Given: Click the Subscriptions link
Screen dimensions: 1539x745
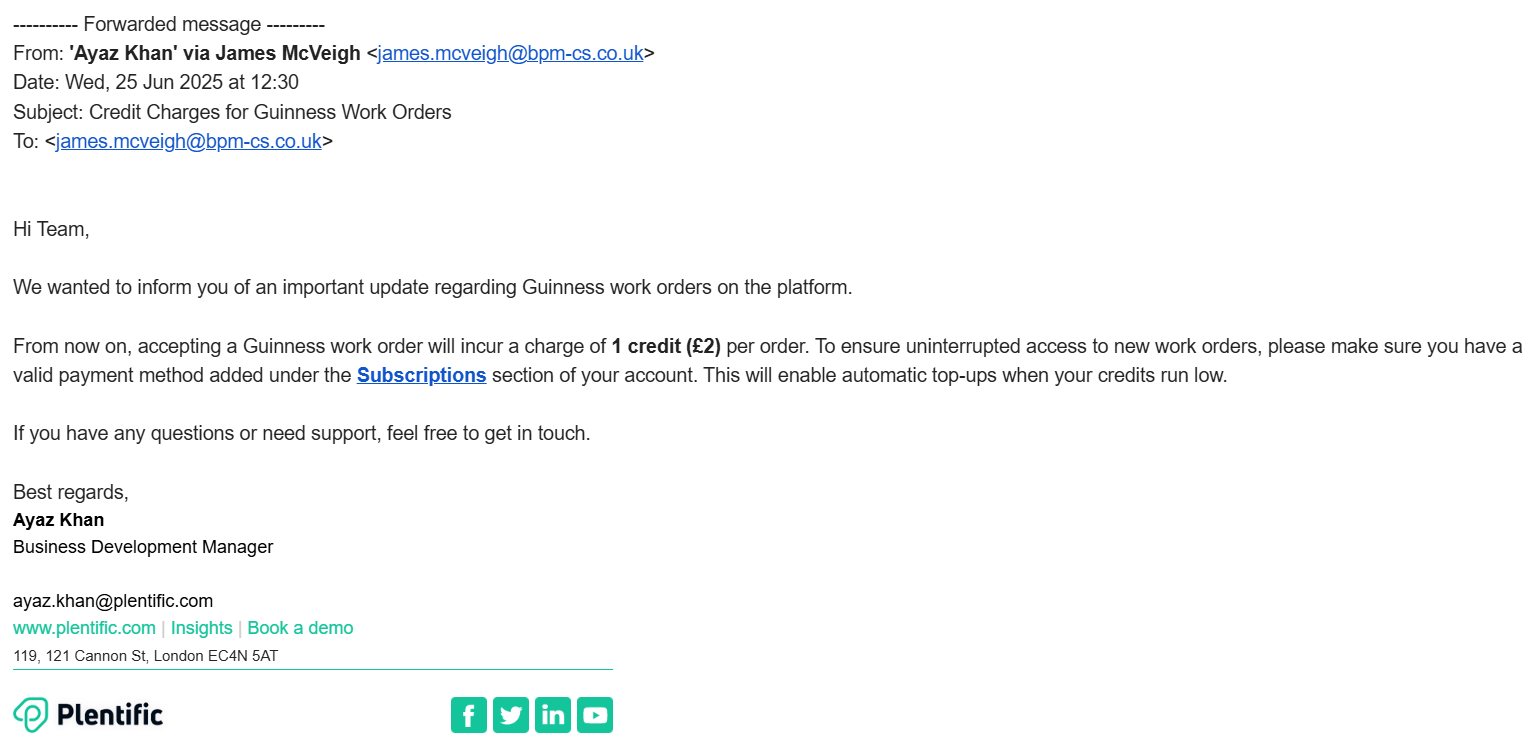Looking at the screenshot, I should point(422,375).
